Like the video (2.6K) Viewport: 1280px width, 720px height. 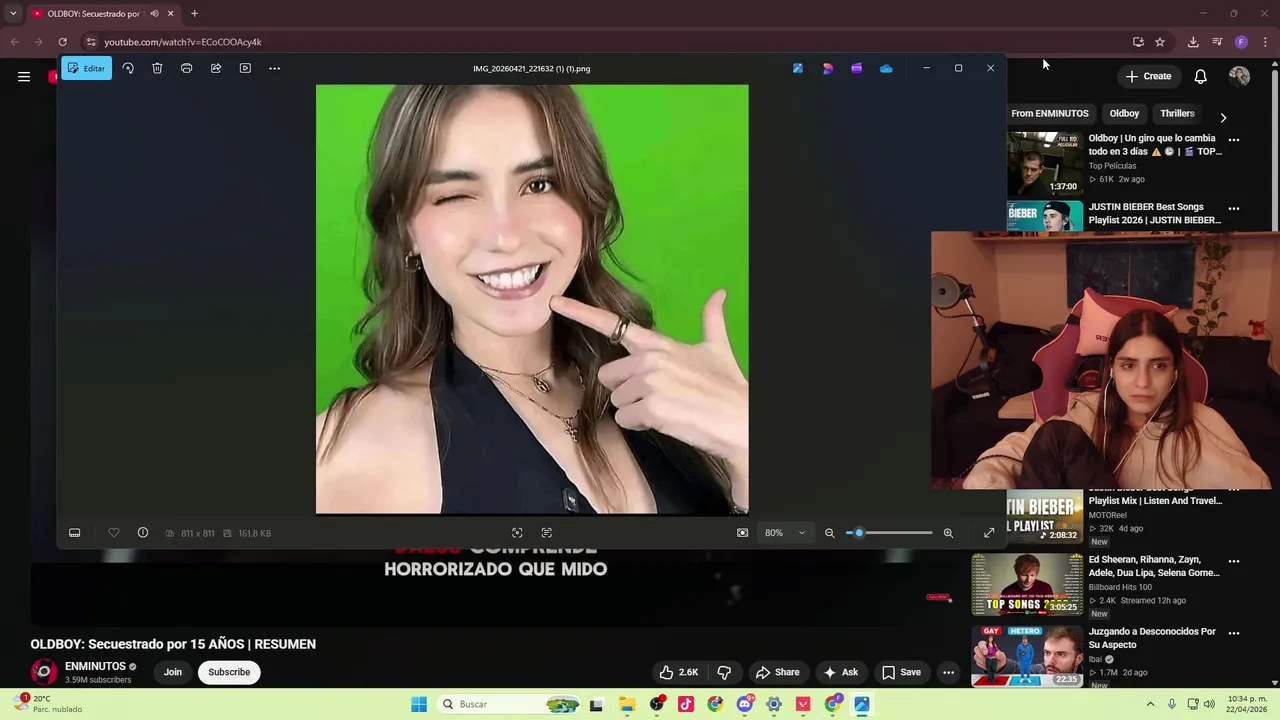[680, 672]
